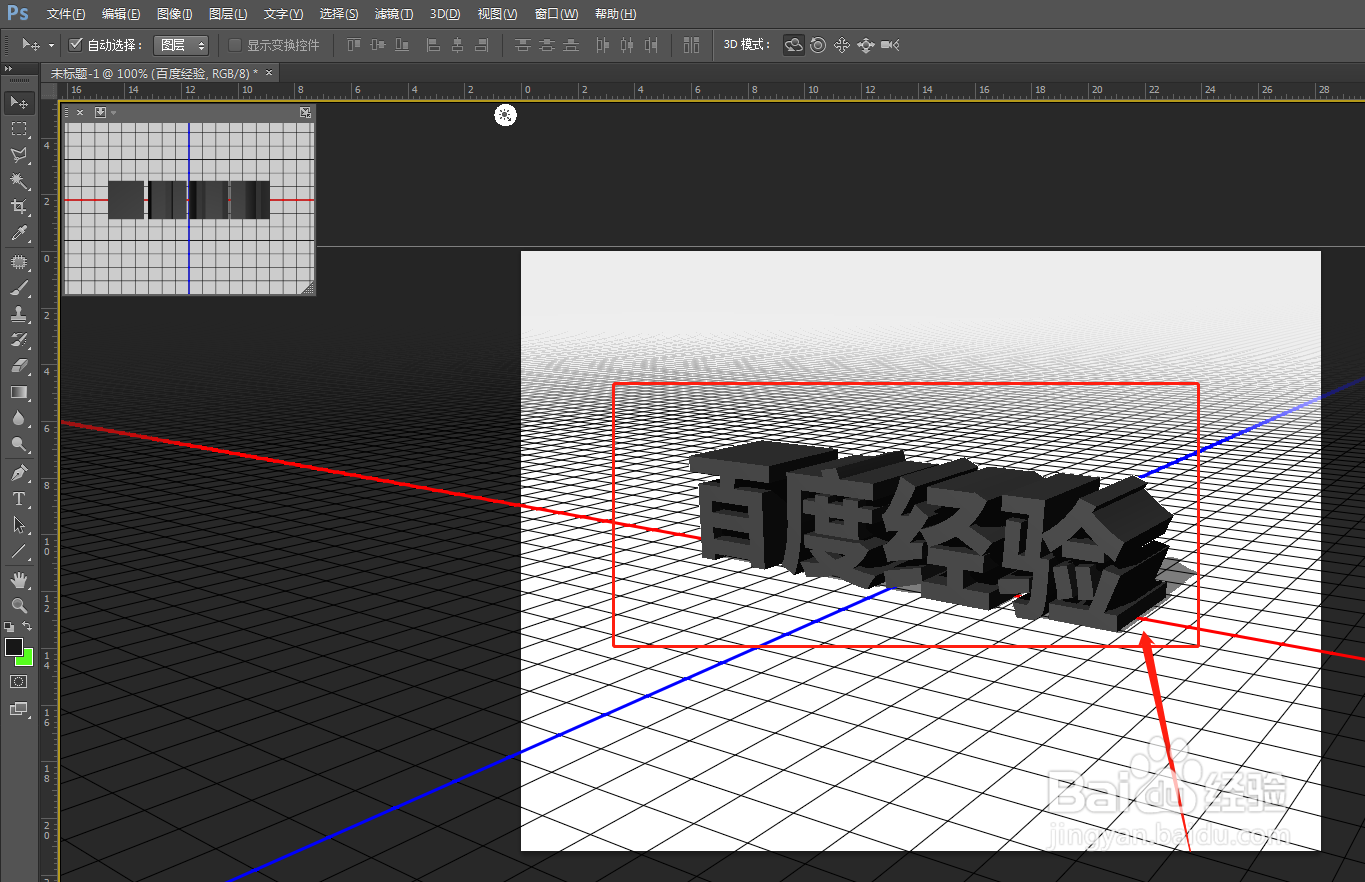Click the distribute top edges icon
Viewport: 1365px width, 882px height.
pyautogui.click(x=522, y=45)
